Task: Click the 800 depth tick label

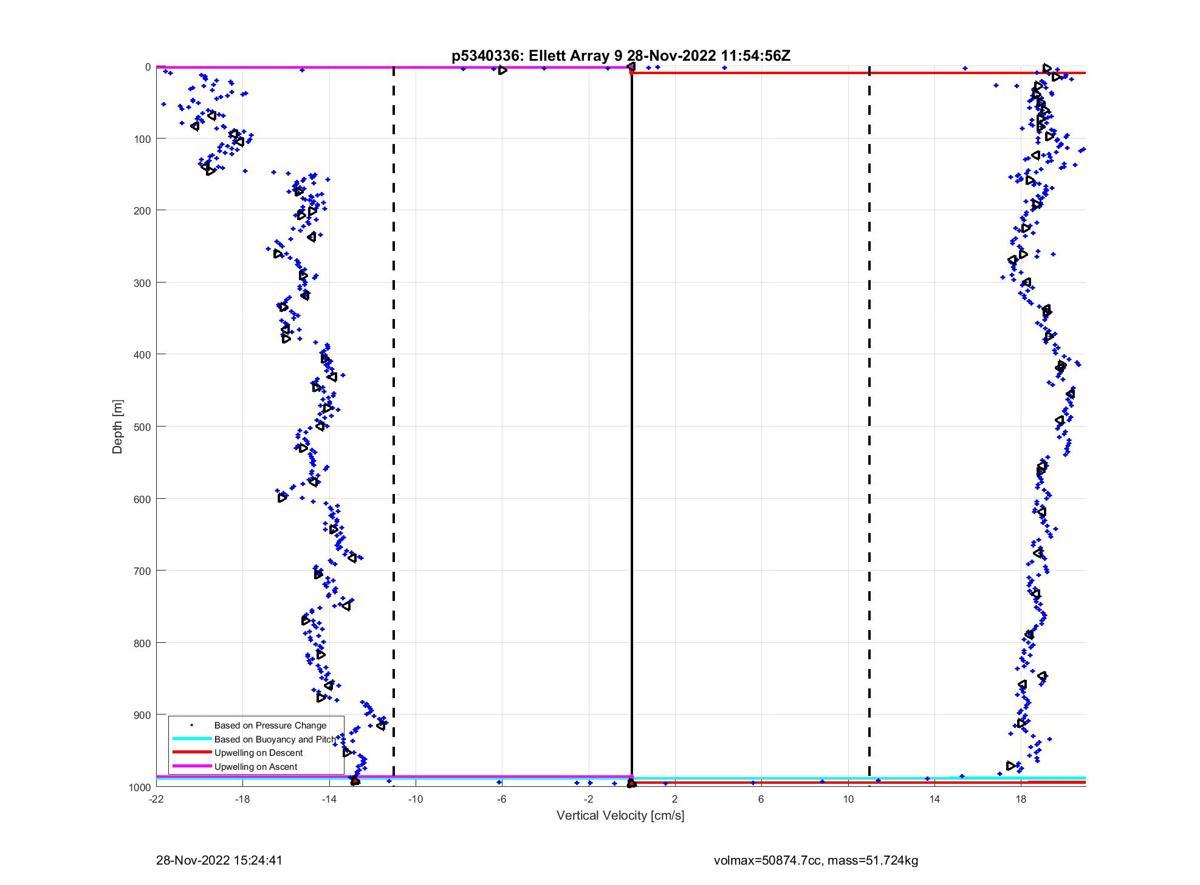Action: pos(141,643)
